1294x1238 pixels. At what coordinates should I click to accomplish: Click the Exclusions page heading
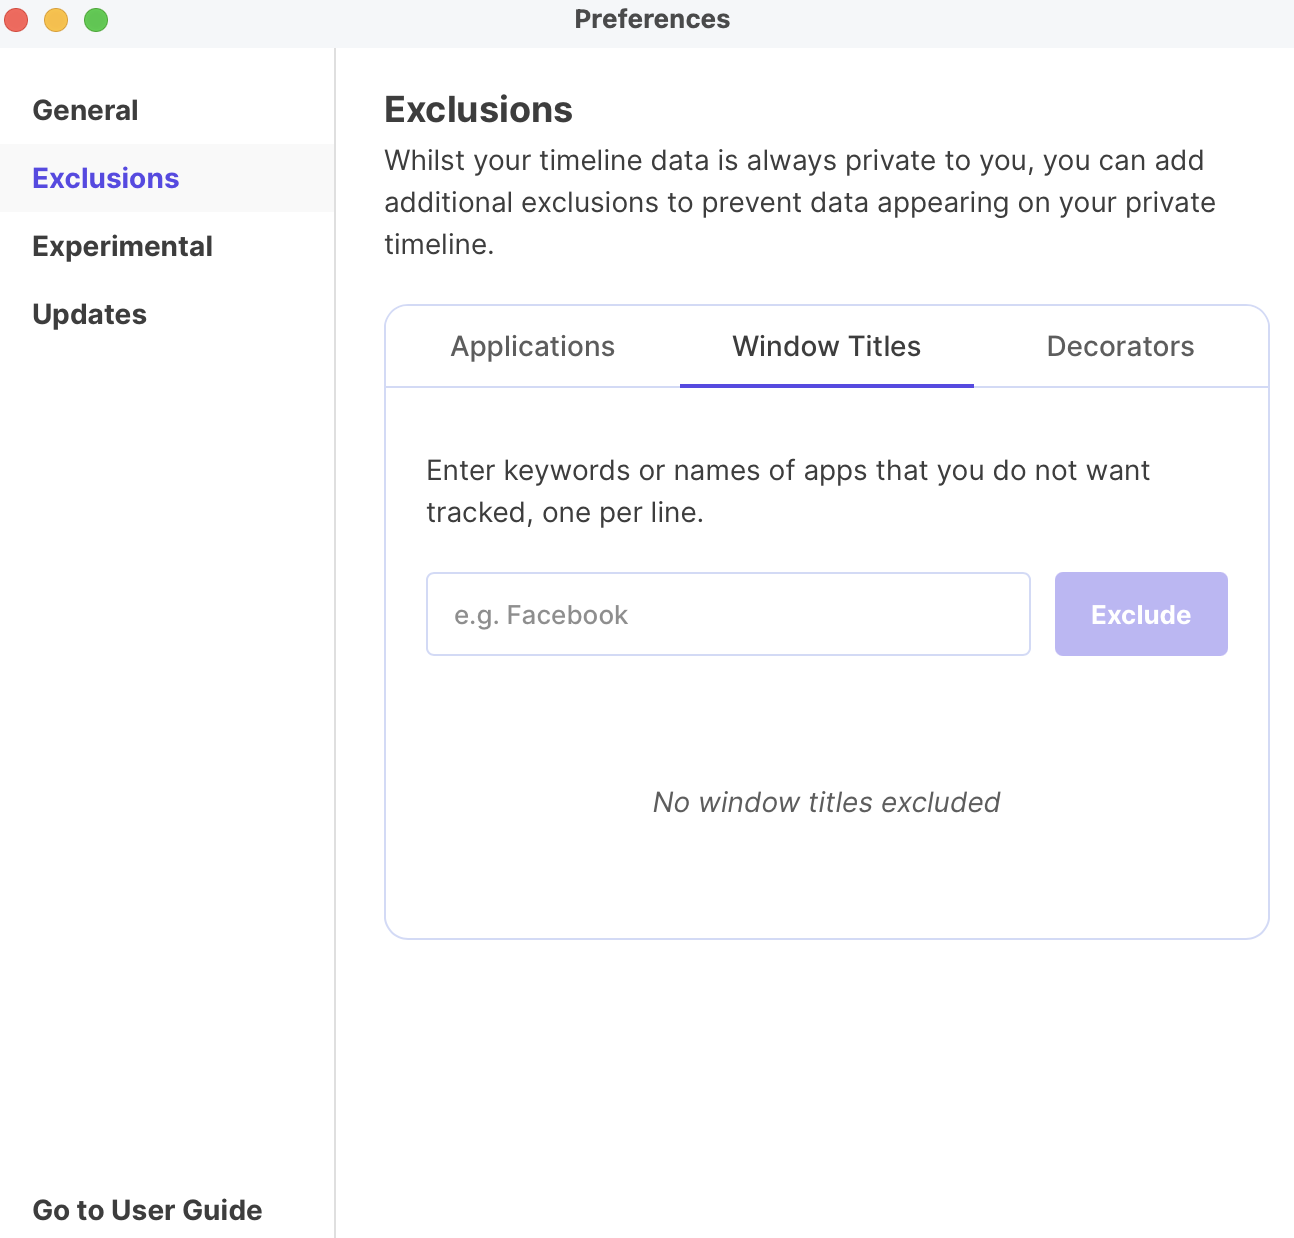(478, 109)
